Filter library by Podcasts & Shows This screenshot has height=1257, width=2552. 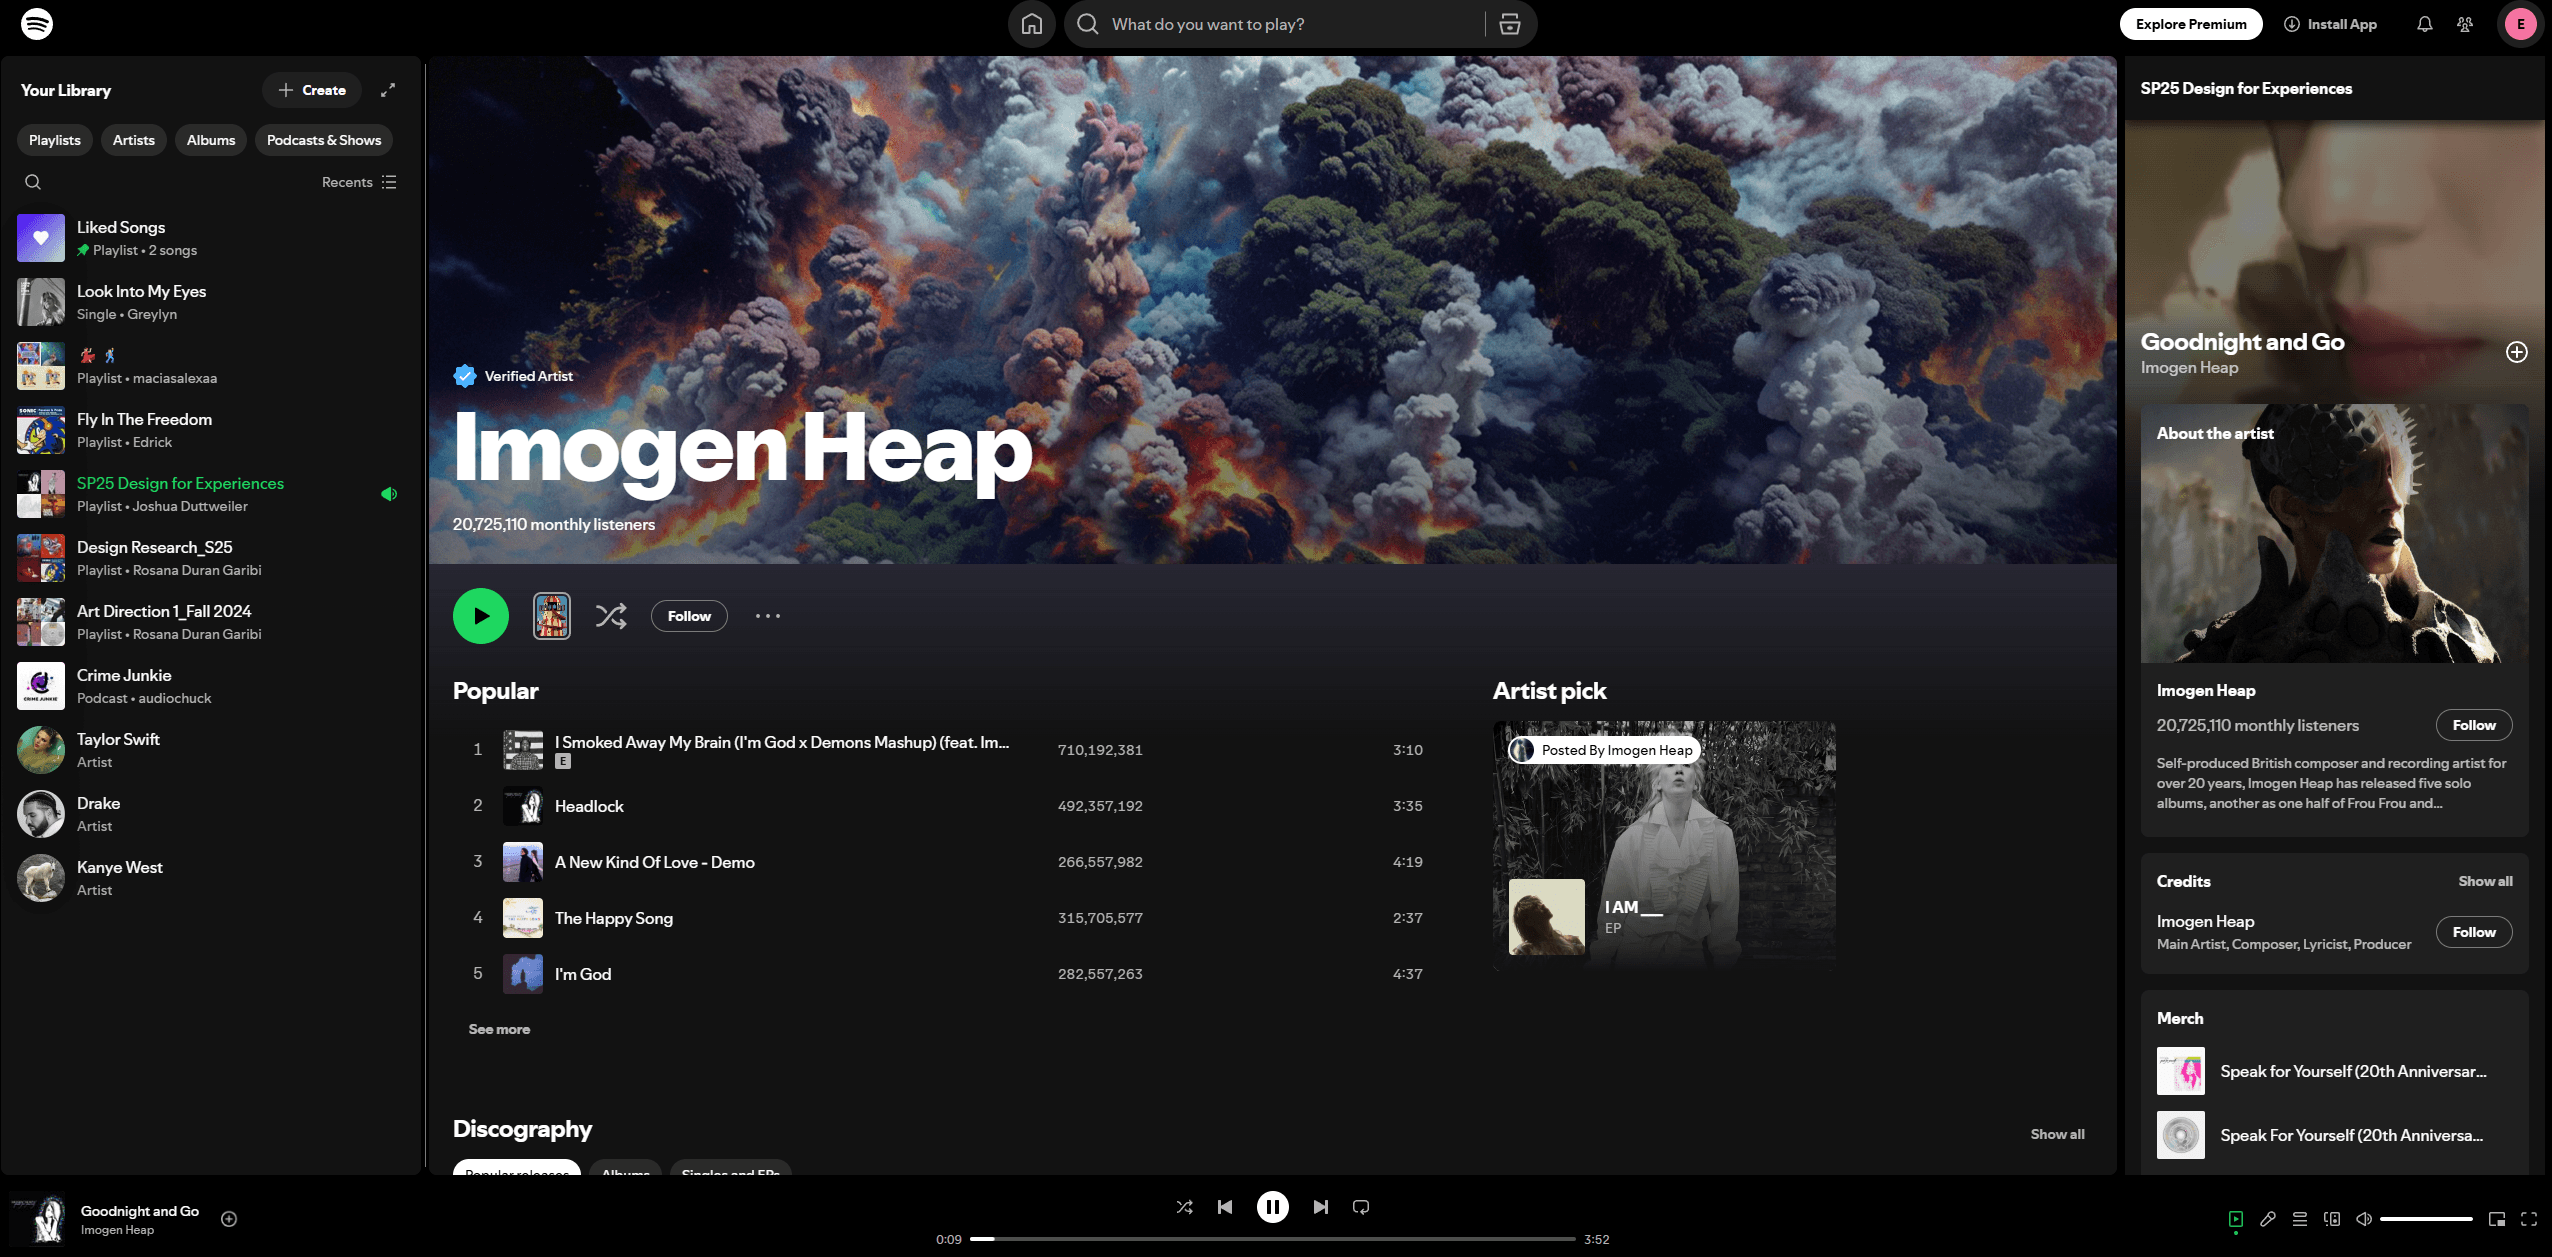pos(324,140)
